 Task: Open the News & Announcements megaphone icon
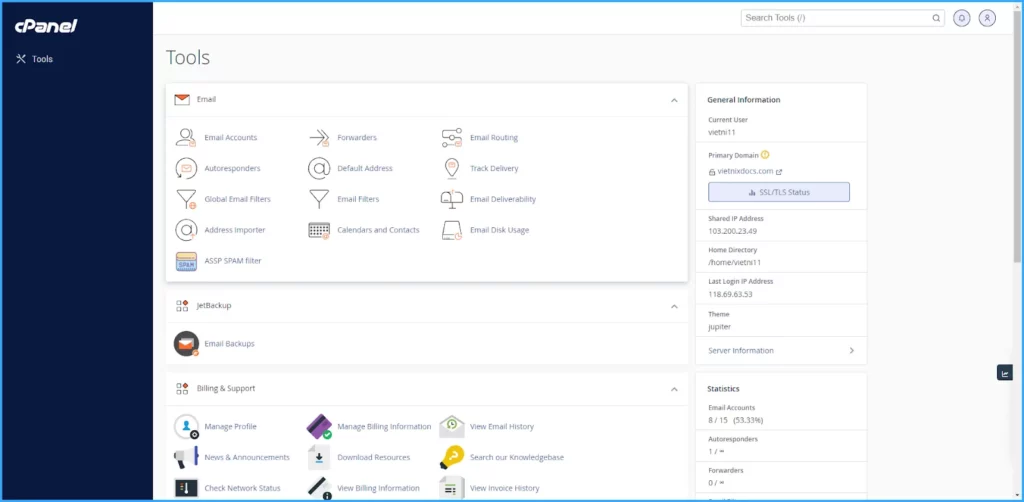pos(186,457)
